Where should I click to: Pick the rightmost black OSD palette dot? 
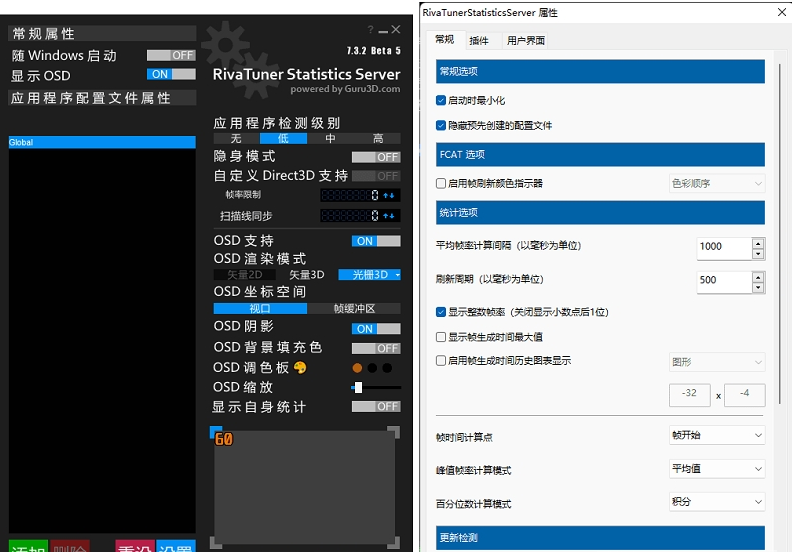coord(387,368)
